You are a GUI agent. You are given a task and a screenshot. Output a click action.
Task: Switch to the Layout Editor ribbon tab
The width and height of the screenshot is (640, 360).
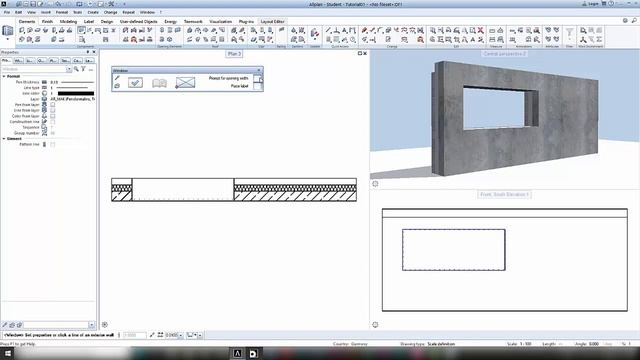tap(272, 21)
